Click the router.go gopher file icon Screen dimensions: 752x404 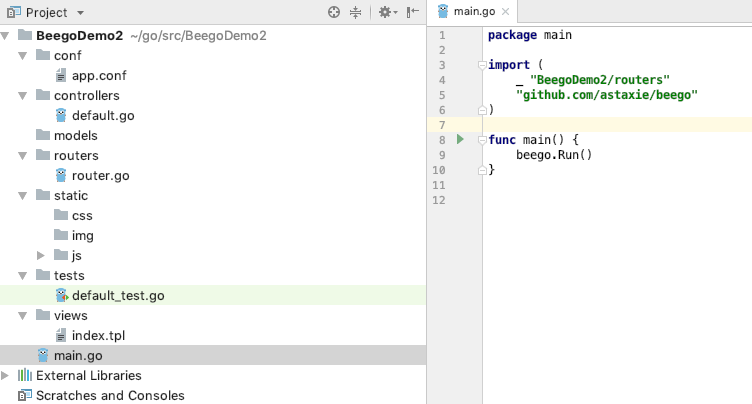pos(61,175)
